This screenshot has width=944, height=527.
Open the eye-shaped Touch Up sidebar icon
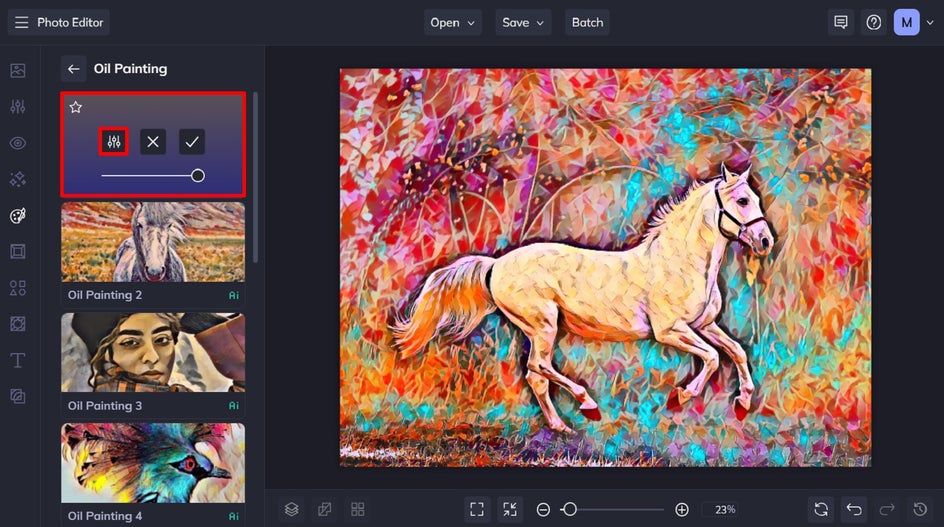18,143
